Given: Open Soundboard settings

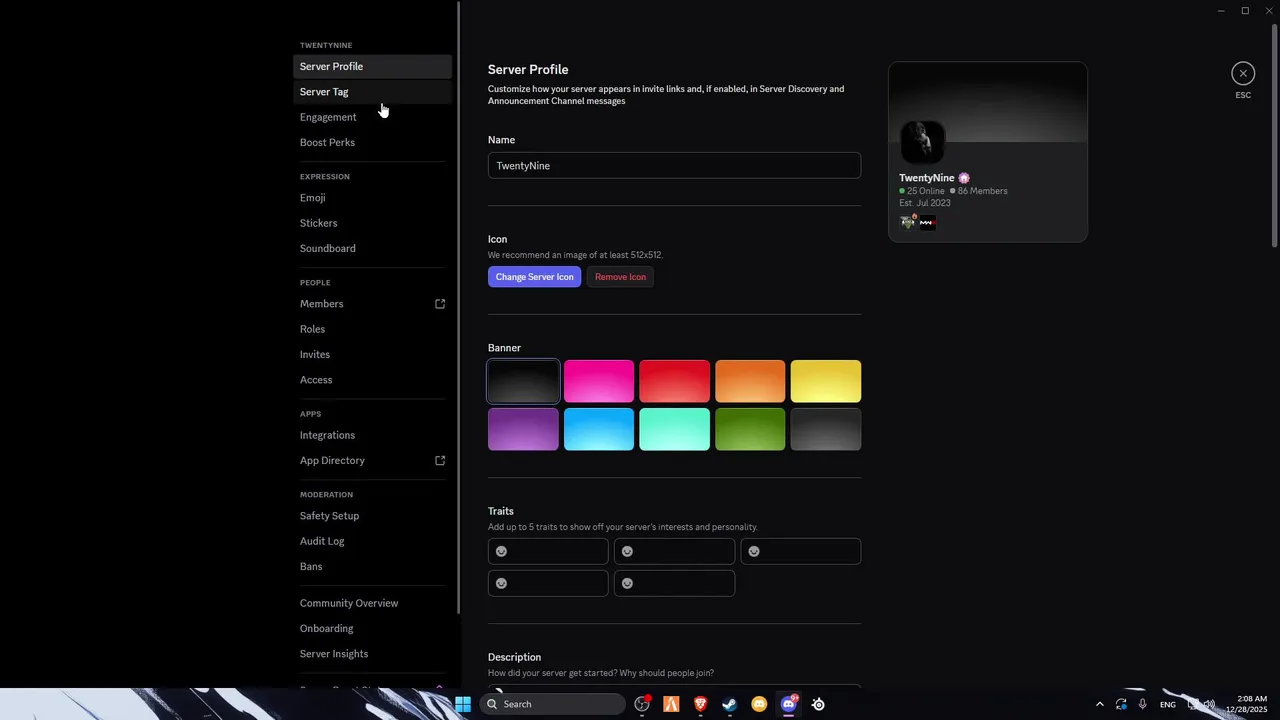Looking at the screenshot, I should pos(373,248).
